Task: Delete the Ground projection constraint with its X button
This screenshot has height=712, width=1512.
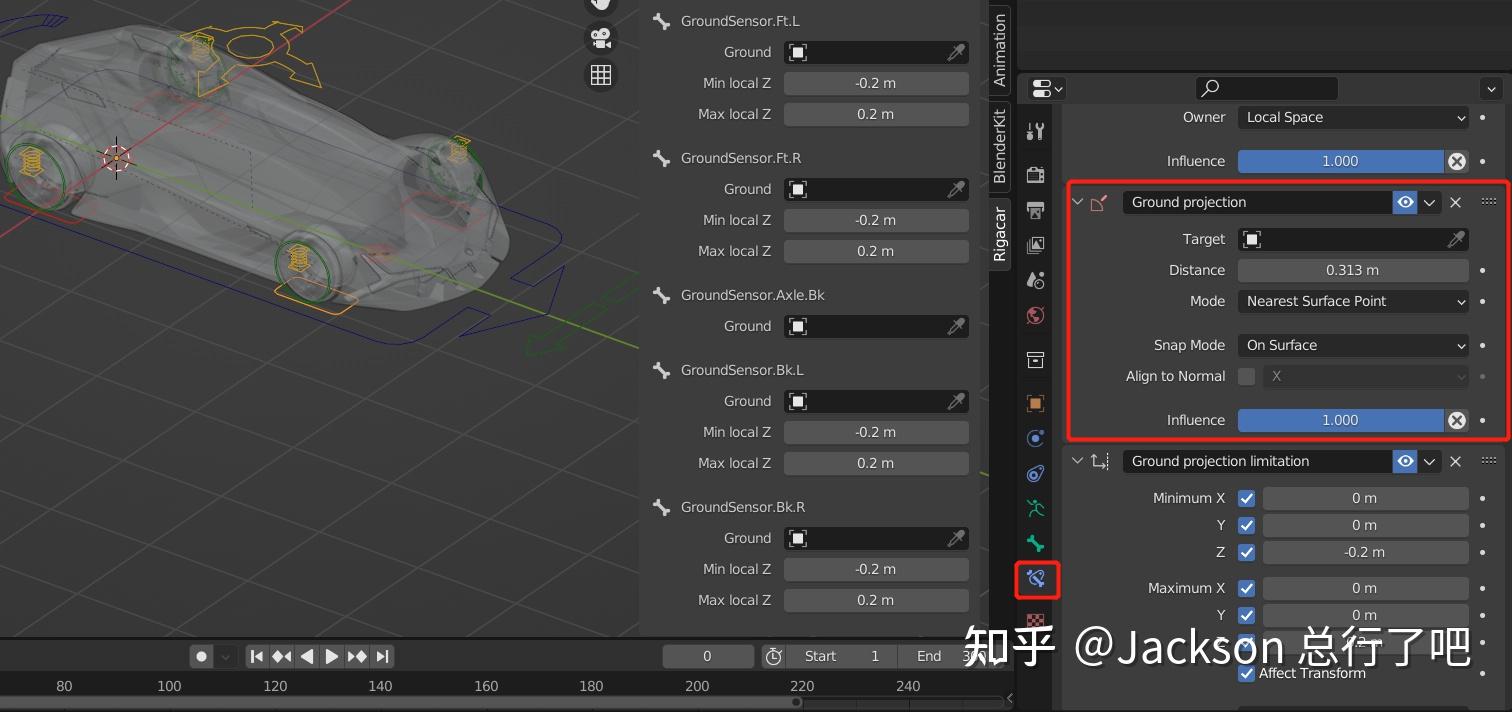Action: click(1456, 202)
